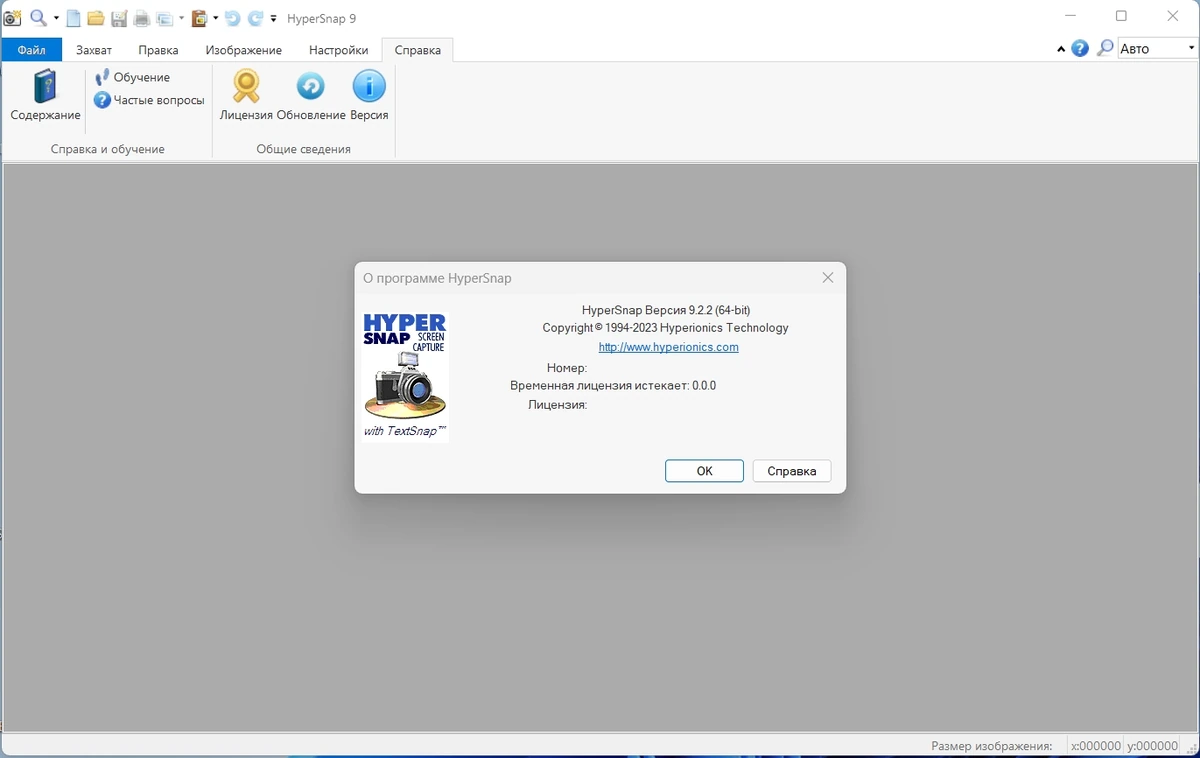Click the zoom magnifier icon beside Авто box
The width and height of the screenshot is (1200, 758).
pos(1105,48)
